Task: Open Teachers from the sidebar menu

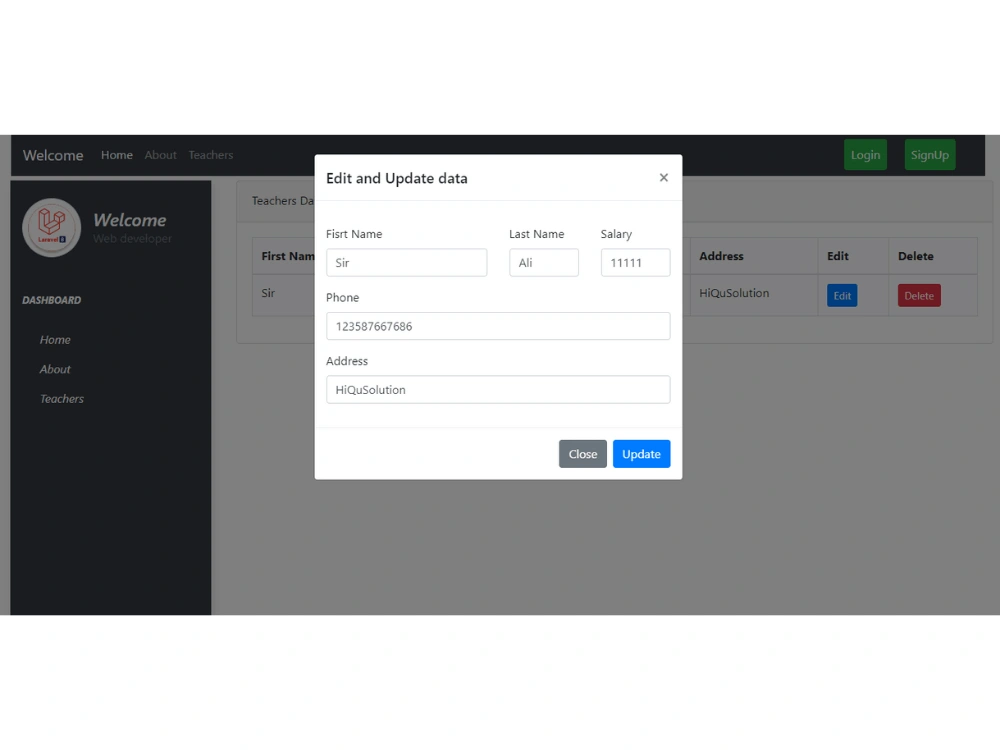Action: pyautogui.click(x=61, y=398)
